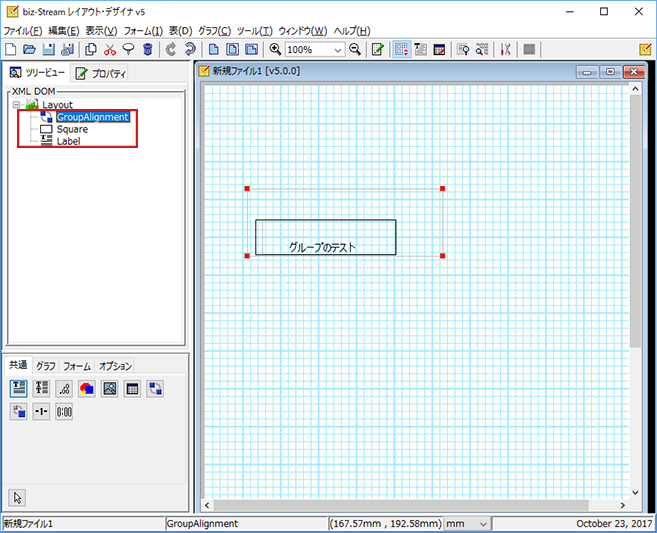Select the shapes tool with red circle
This screenshot has height=533, width=657.
coord(87,388)
